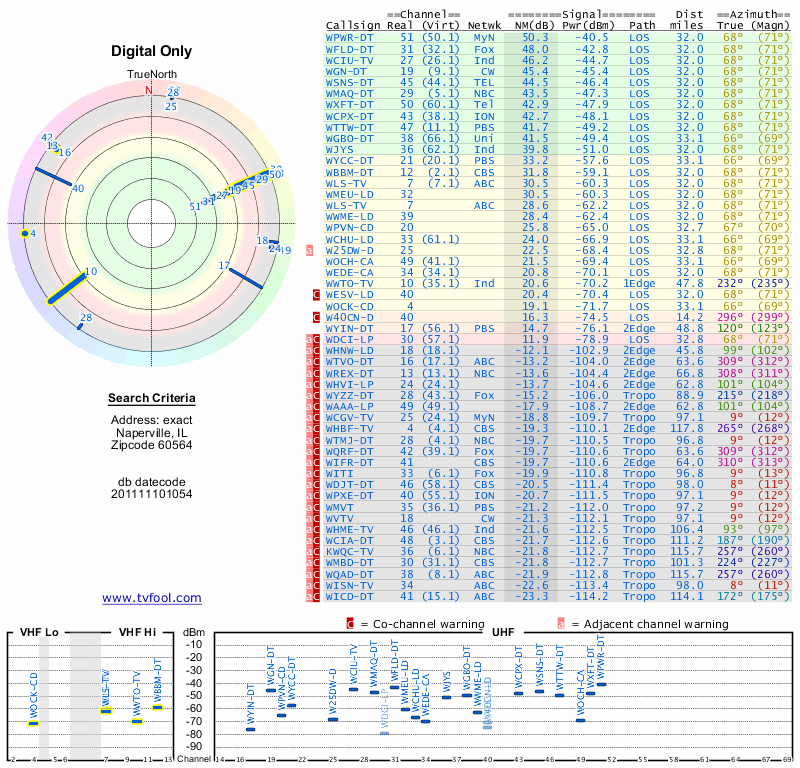Click the red co-channel warning legend icon

(x=350, y=624)
